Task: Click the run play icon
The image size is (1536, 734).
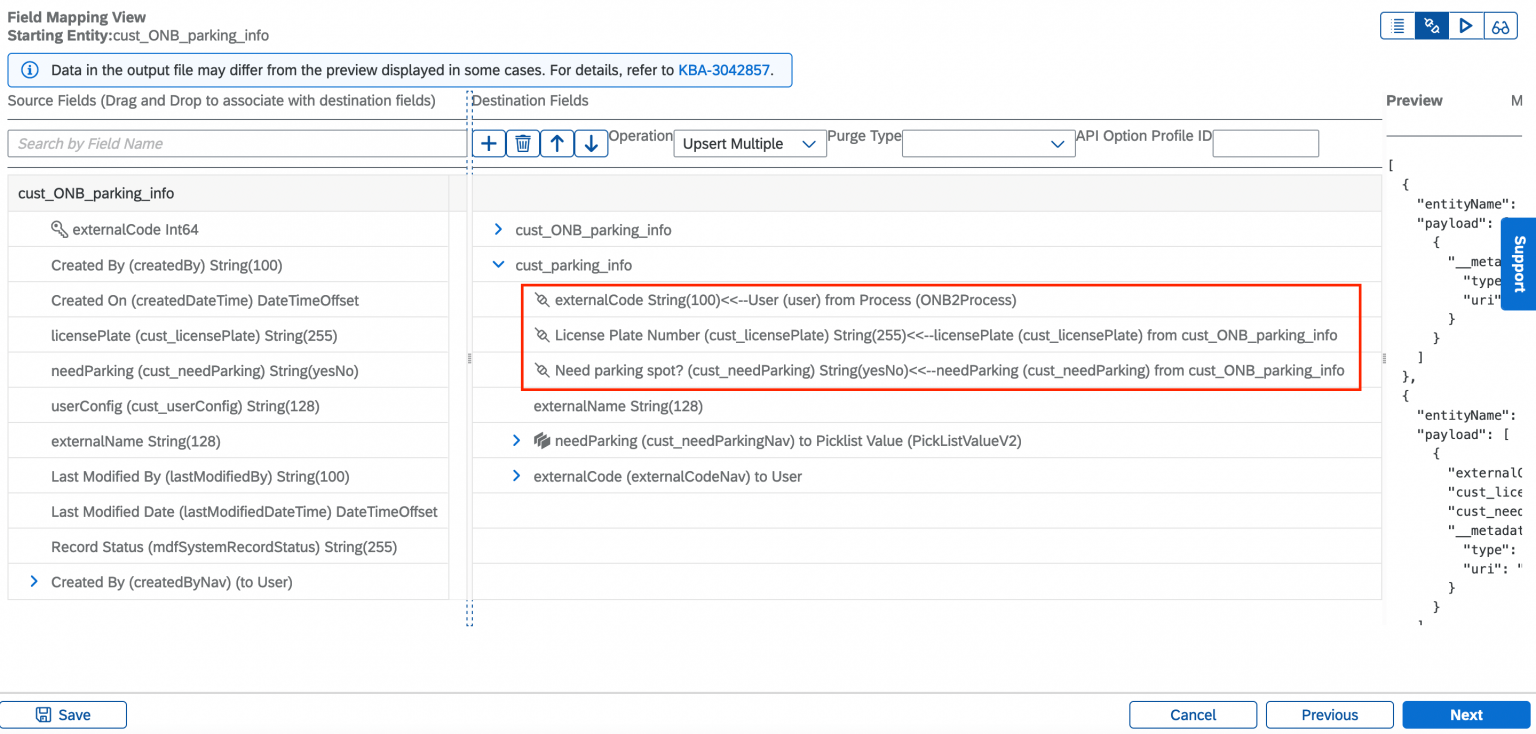Action: [1465, 25]
